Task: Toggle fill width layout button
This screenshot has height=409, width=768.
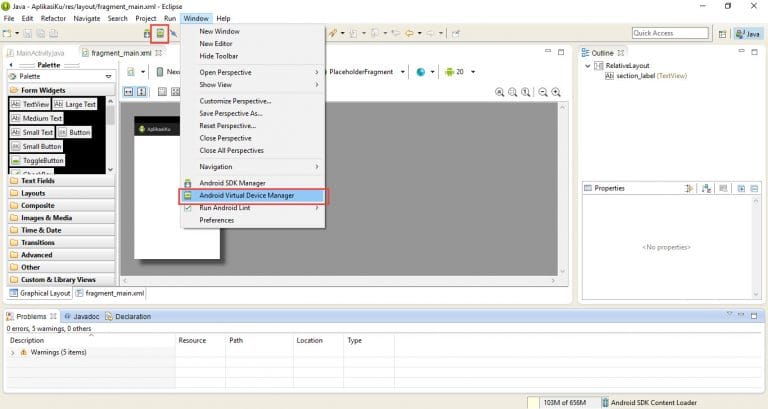Action: 128,92
